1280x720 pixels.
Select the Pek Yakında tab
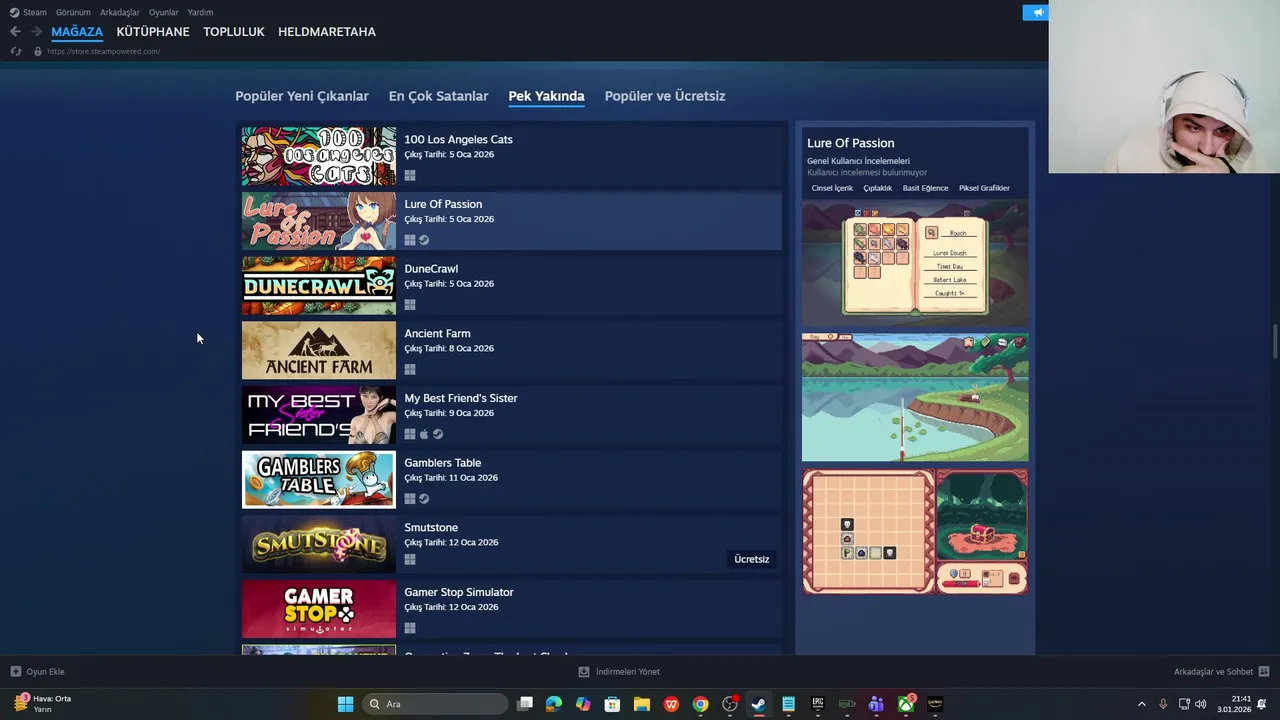pyautogui.click(x=546, y=96)
